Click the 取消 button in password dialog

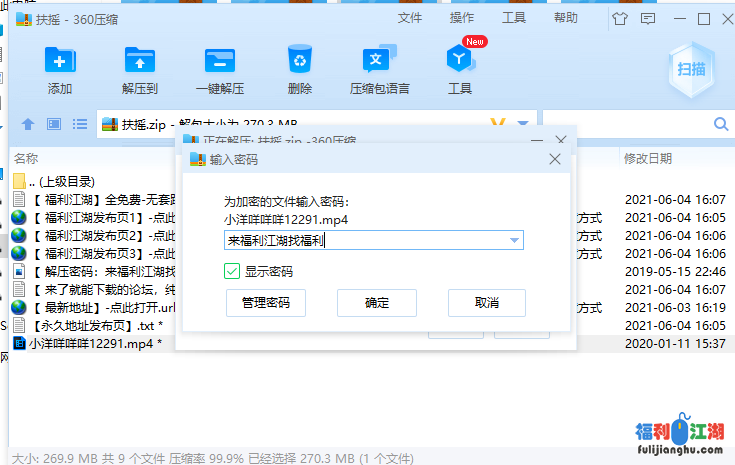point(487,303)
